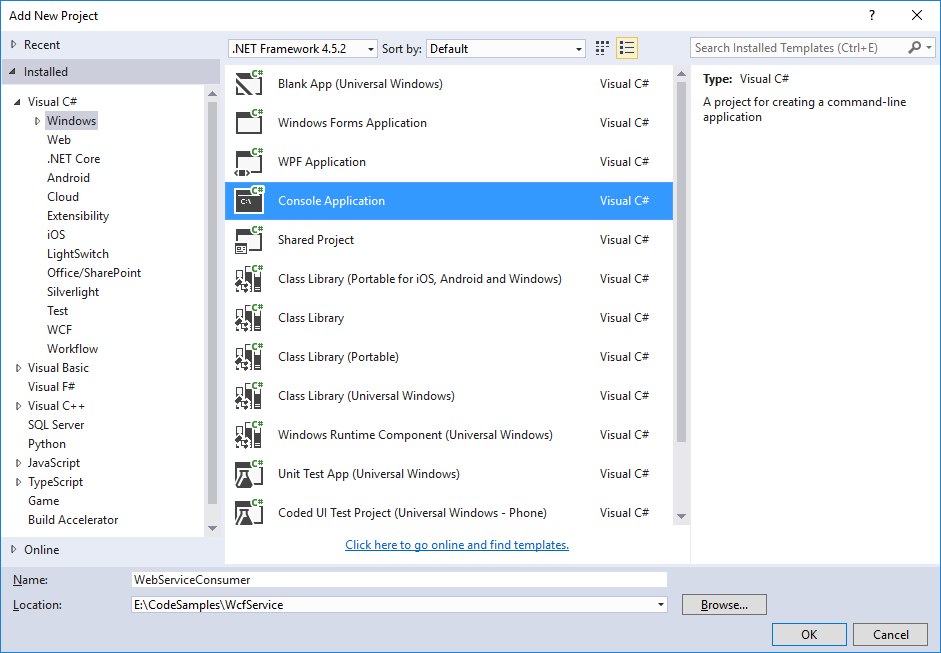Open the Sort by Default dropdown
The height and width of the screenshot is (653, 941).
coord(506,49)
